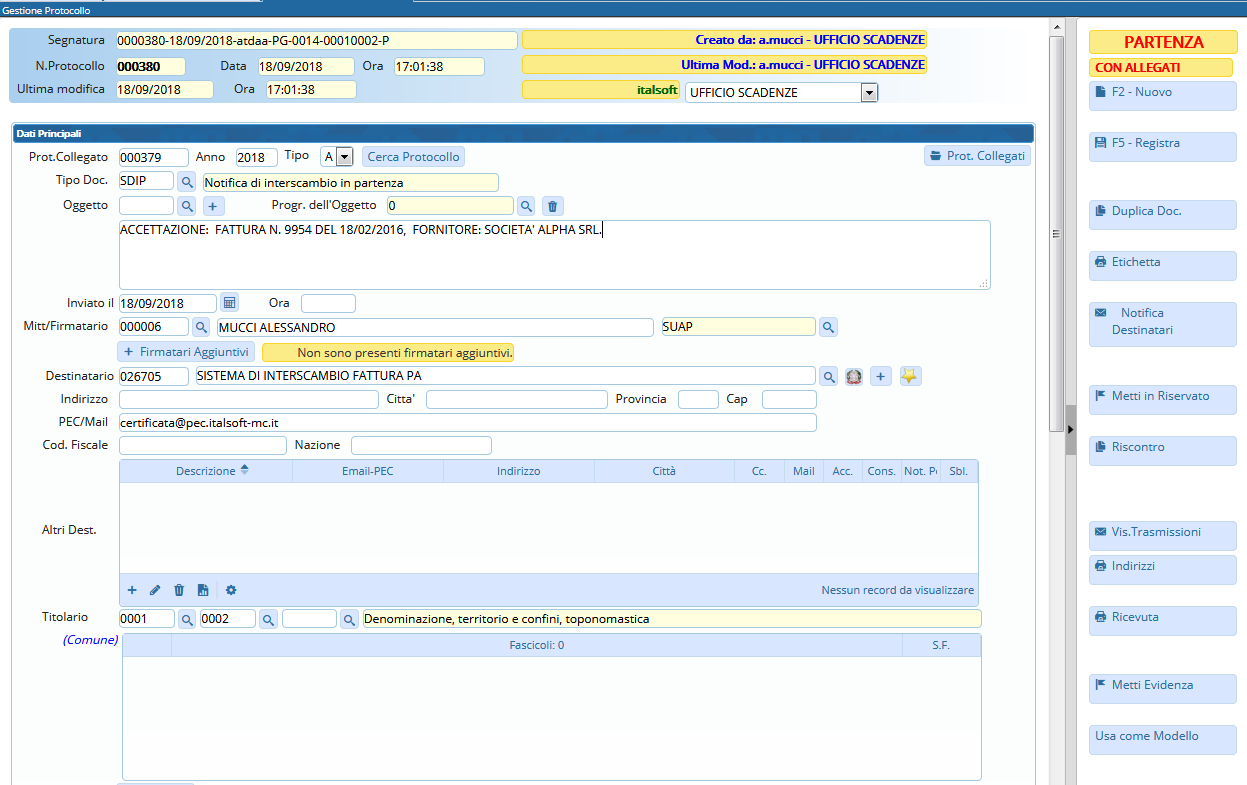Viewport: 1247px width, 785px height.
Task: Add a record in Altri Dest. grid
Action: click(132, 590)
